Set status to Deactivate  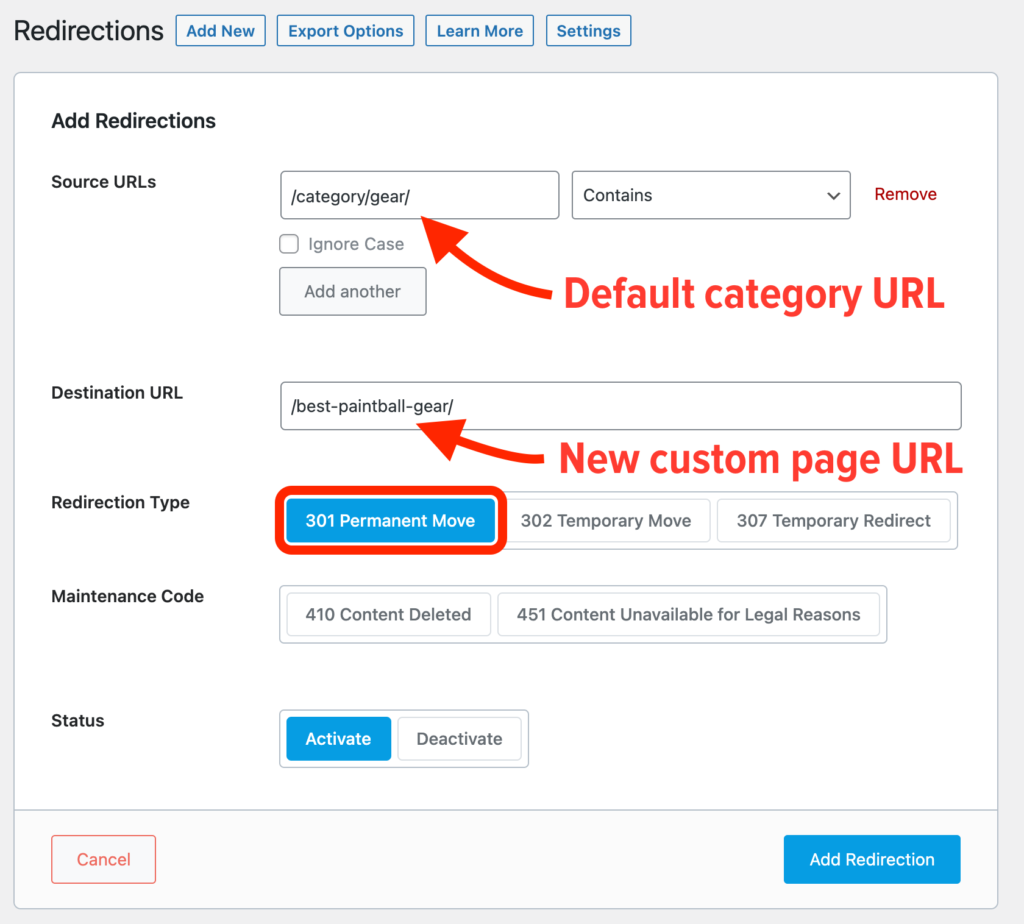(459, 739)
